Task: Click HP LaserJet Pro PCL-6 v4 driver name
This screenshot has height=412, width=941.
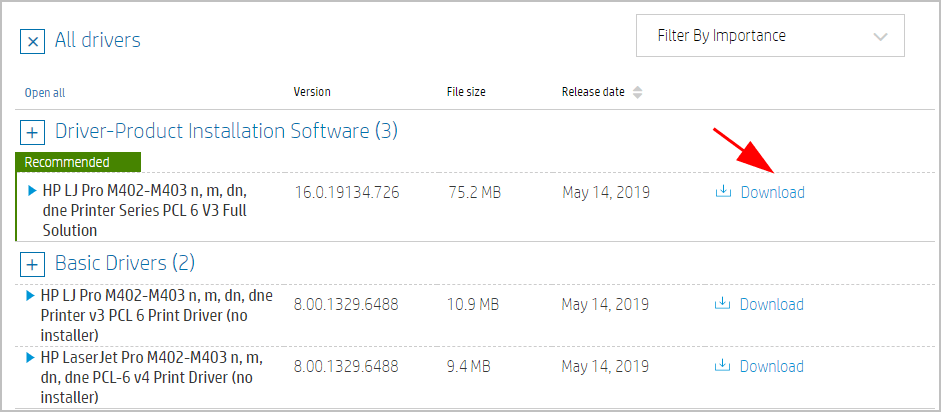Action: tap(152, 377)
